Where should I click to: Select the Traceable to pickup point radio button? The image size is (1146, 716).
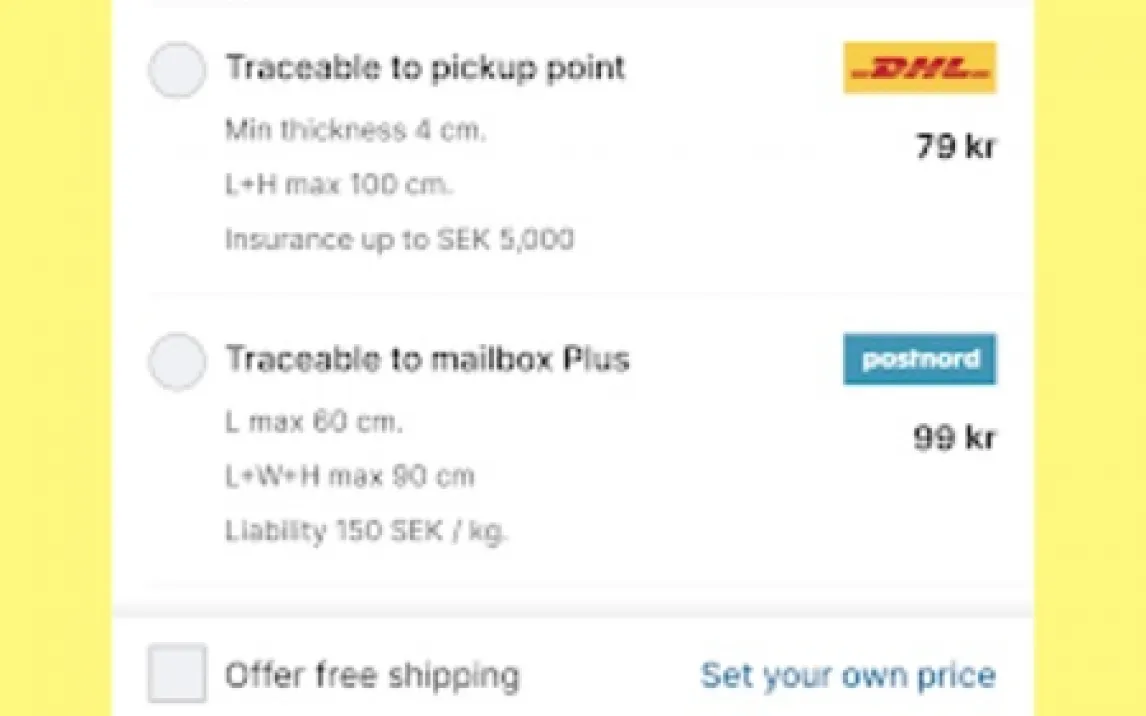177,70
